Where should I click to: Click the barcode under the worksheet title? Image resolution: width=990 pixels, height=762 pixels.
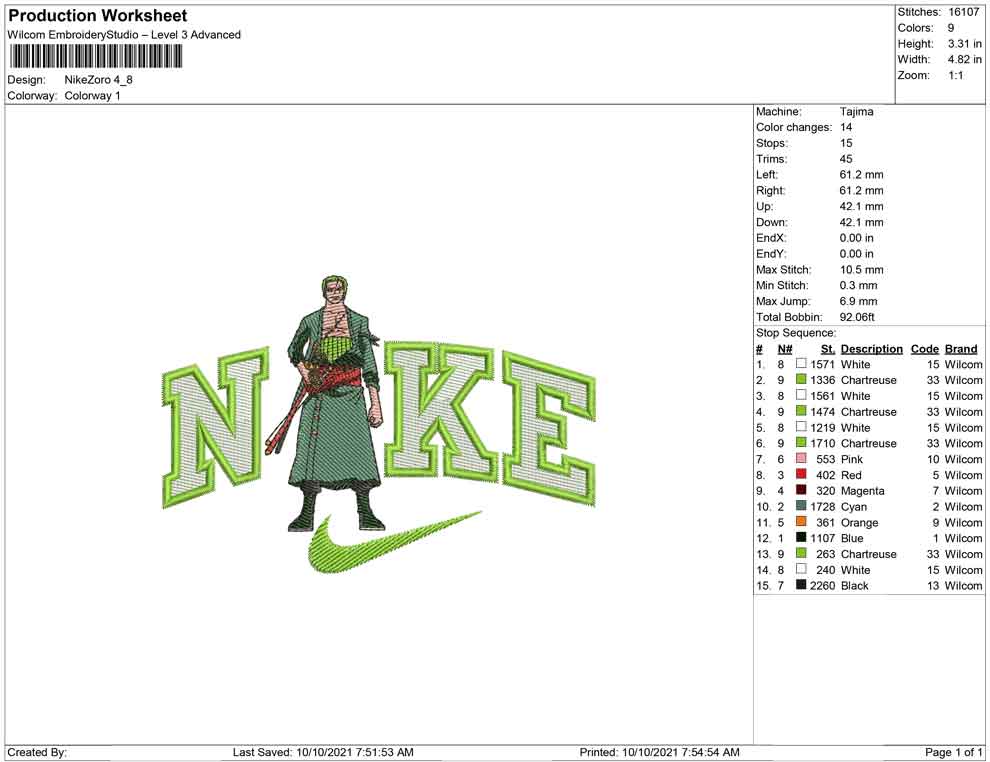[95, 56]
